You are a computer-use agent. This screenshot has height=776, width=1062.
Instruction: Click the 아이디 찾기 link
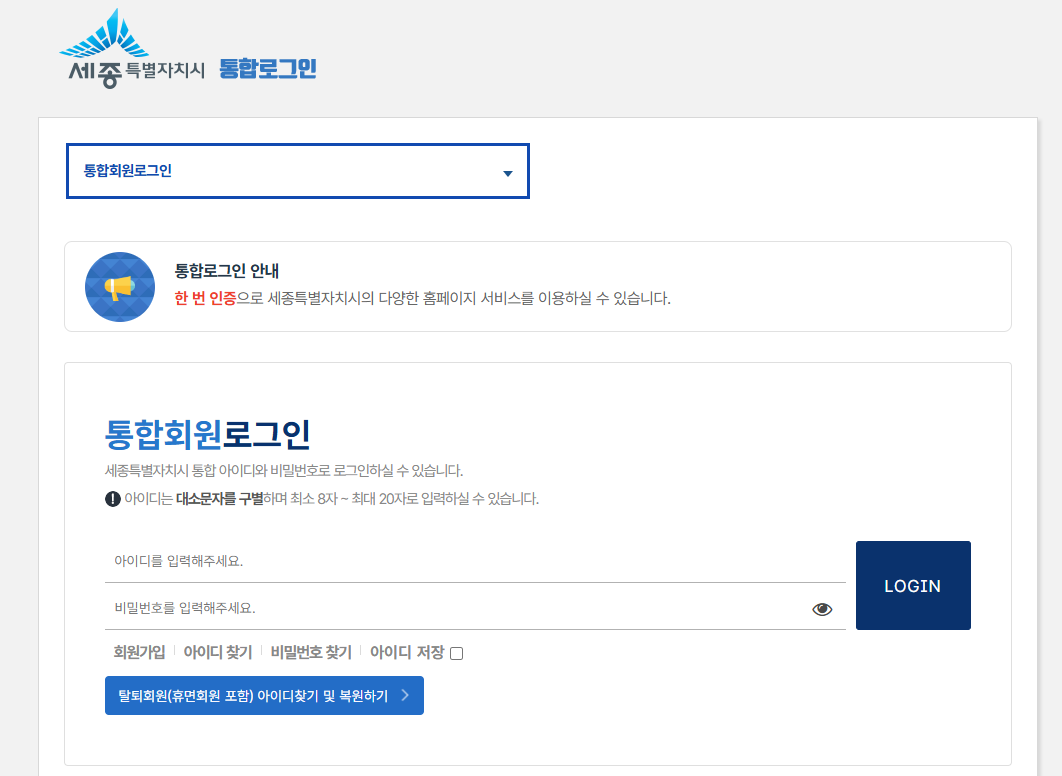pyautogui.click(x=217, y=652)
